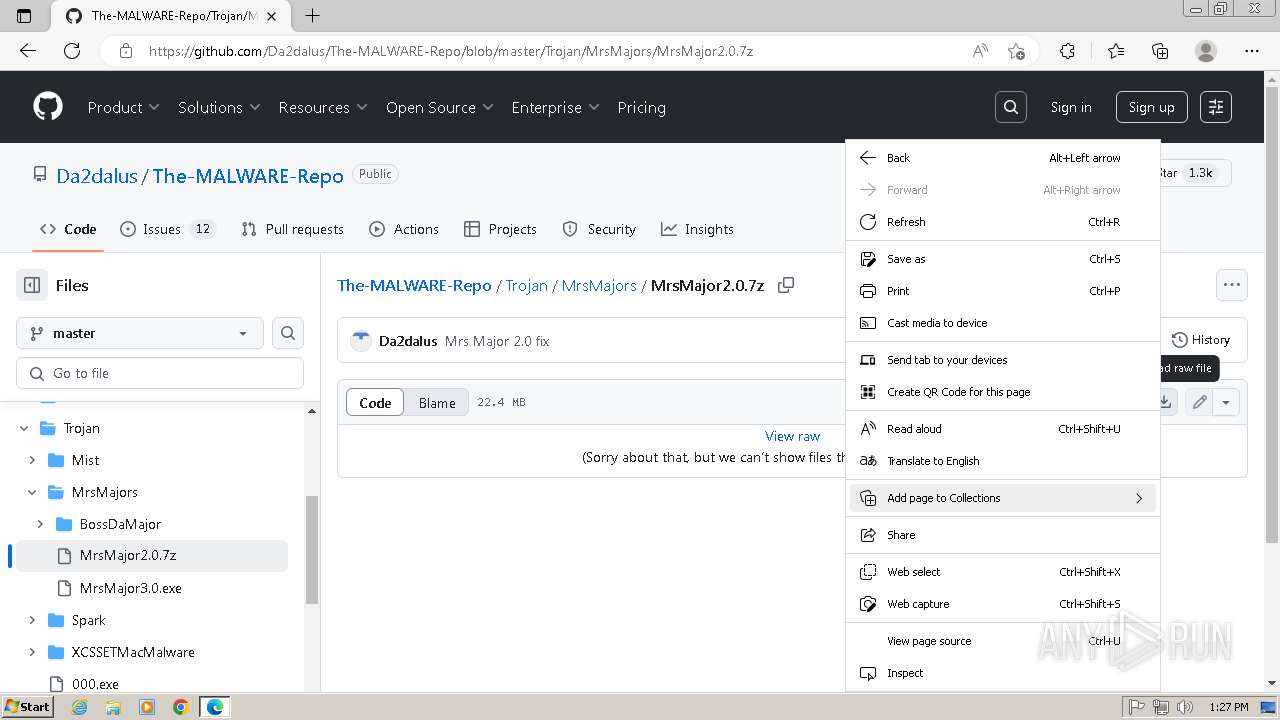Click the GitHub logo icon

(48, 107)
